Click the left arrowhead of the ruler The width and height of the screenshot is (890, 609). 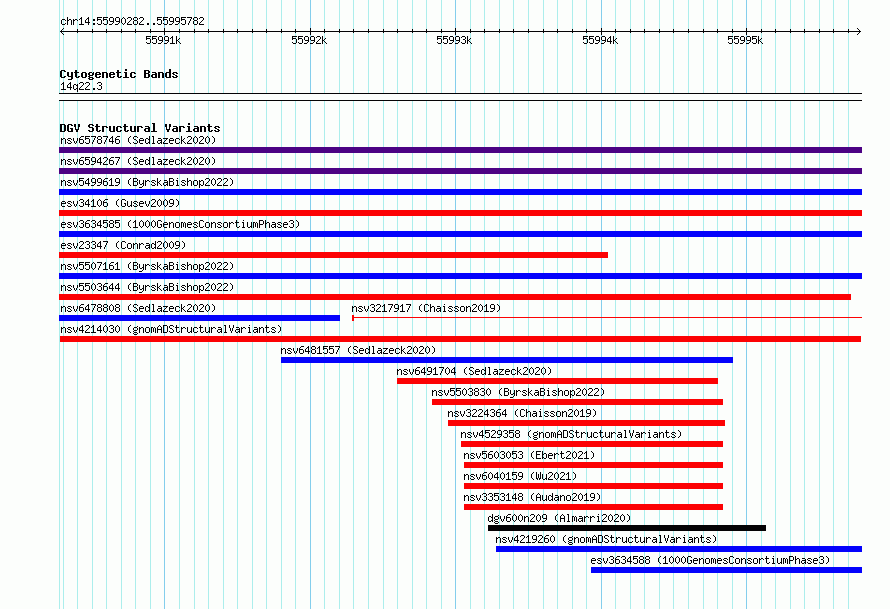[x=62, y=32]
